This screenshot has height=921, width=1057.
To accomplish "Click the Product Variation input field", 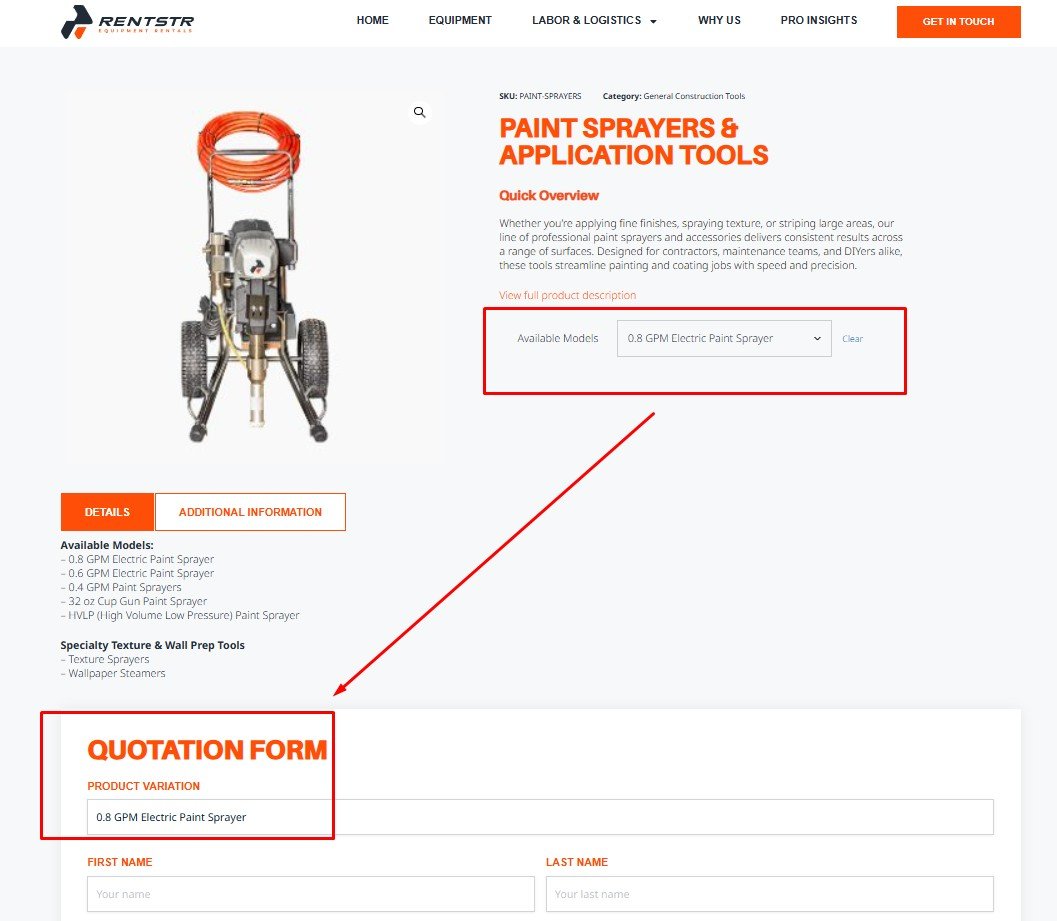I will pyautogui.click(x=540, y=817).
